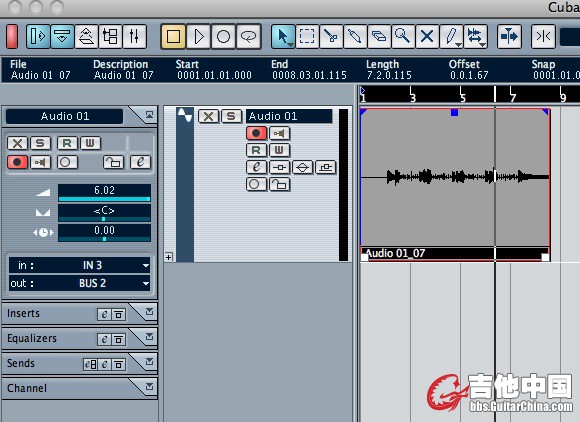Mute Audio 01 track in track list
580x422 pixels.
click(x=208, y=116)
